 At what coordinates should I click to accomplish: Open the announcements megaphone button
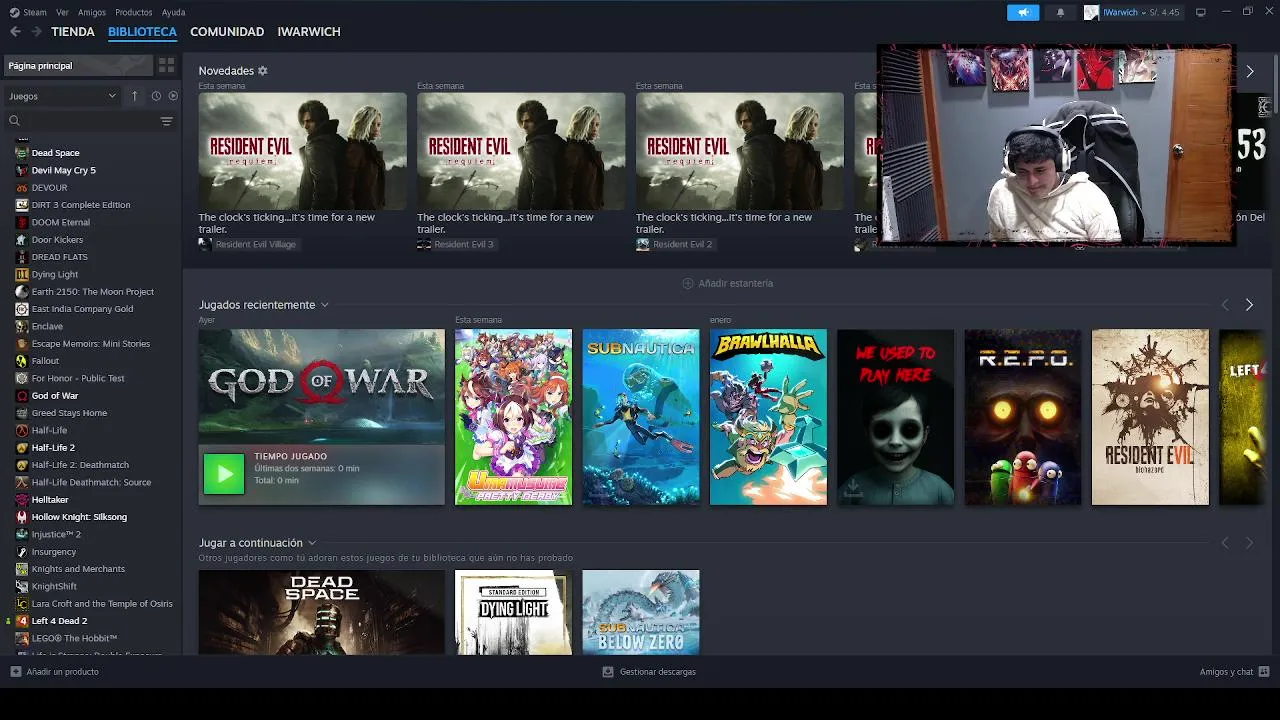point(1023,12)
